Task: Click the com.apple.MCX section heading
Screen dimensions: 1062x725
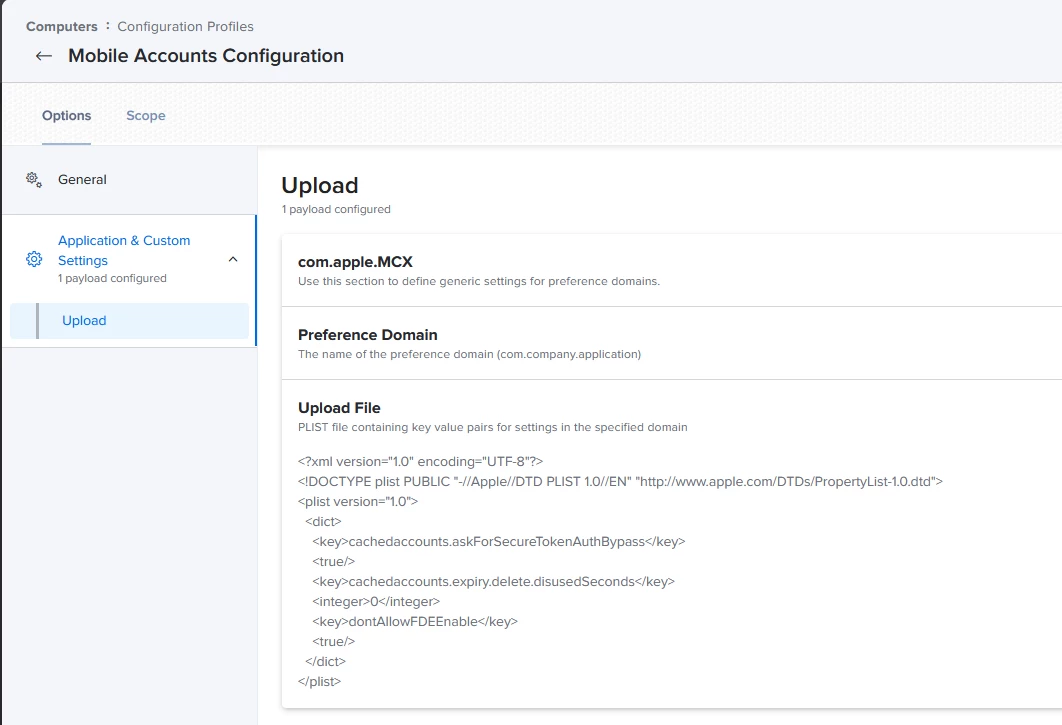Action: (355, 262)
